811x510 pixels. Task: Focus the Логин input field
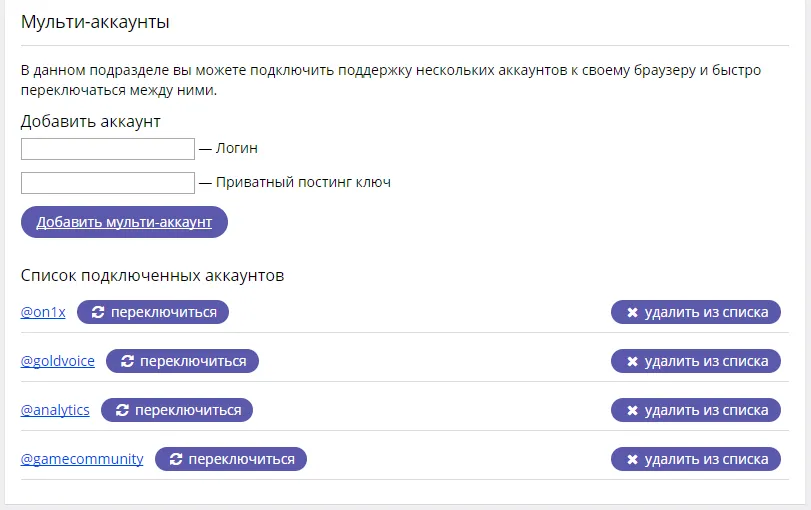[x=108, y=149]
